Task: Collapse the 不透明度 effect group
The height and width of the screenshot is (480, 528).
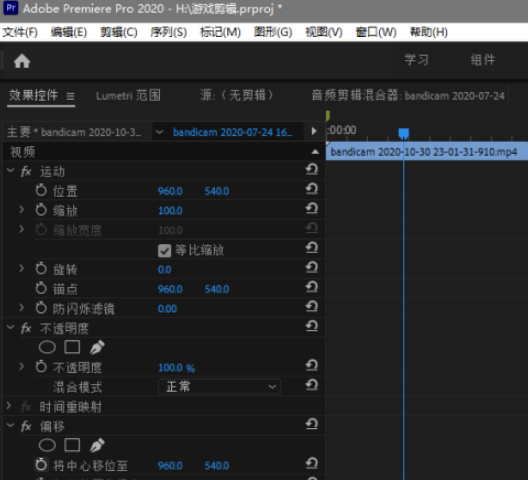Action: pyautogui.click(x=10, y=327)
